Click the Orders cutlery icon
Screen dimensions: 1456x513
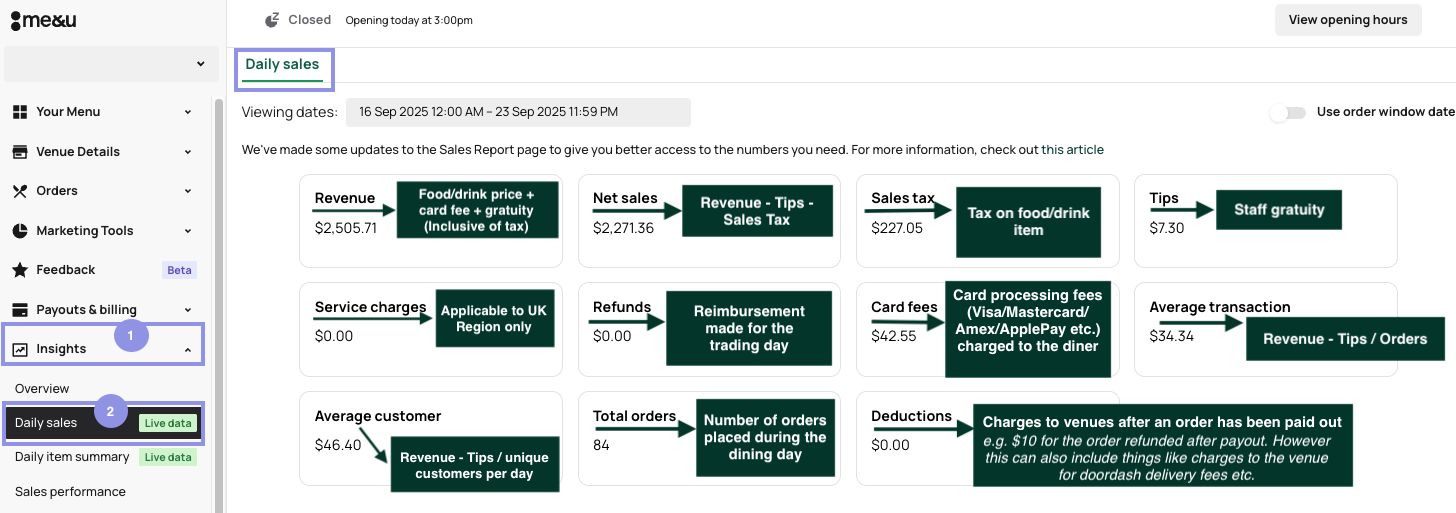tap(19, 191)
